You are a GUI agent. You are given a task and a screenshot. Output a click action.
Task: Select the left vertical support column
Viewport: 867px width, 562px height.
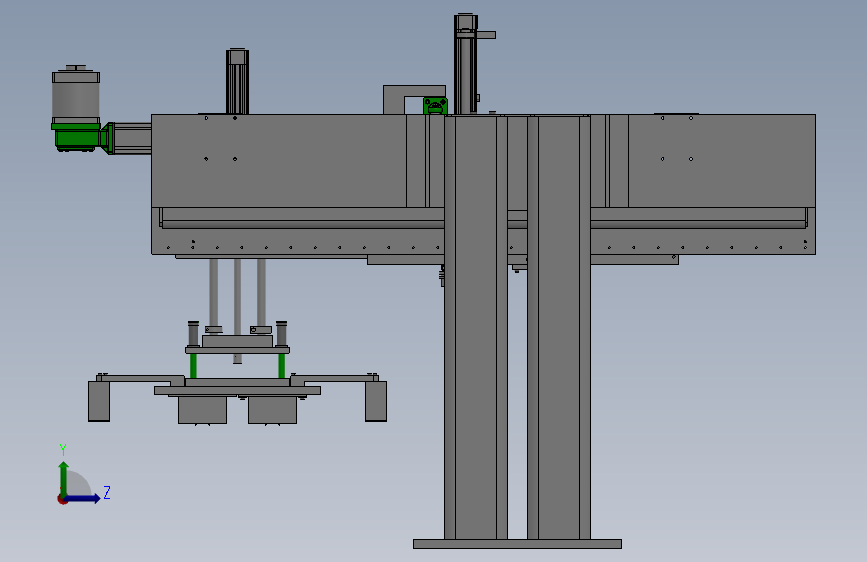click(476, 326)
